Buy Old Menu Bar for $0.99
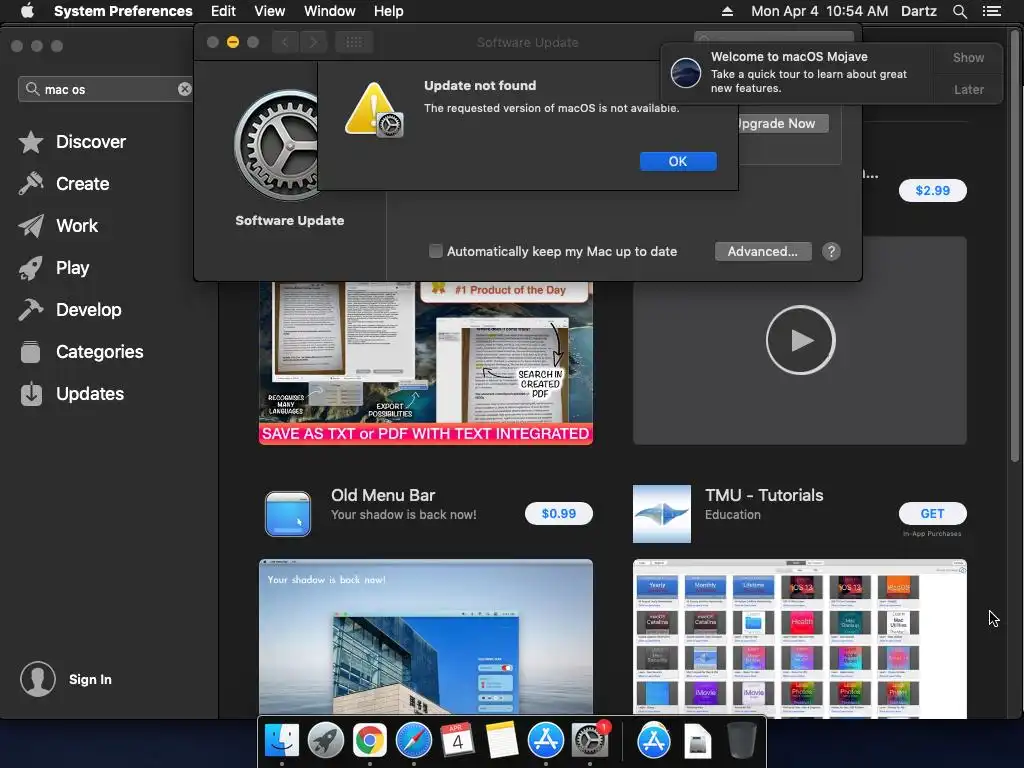 pyautogui.click(x=559, y=514)
